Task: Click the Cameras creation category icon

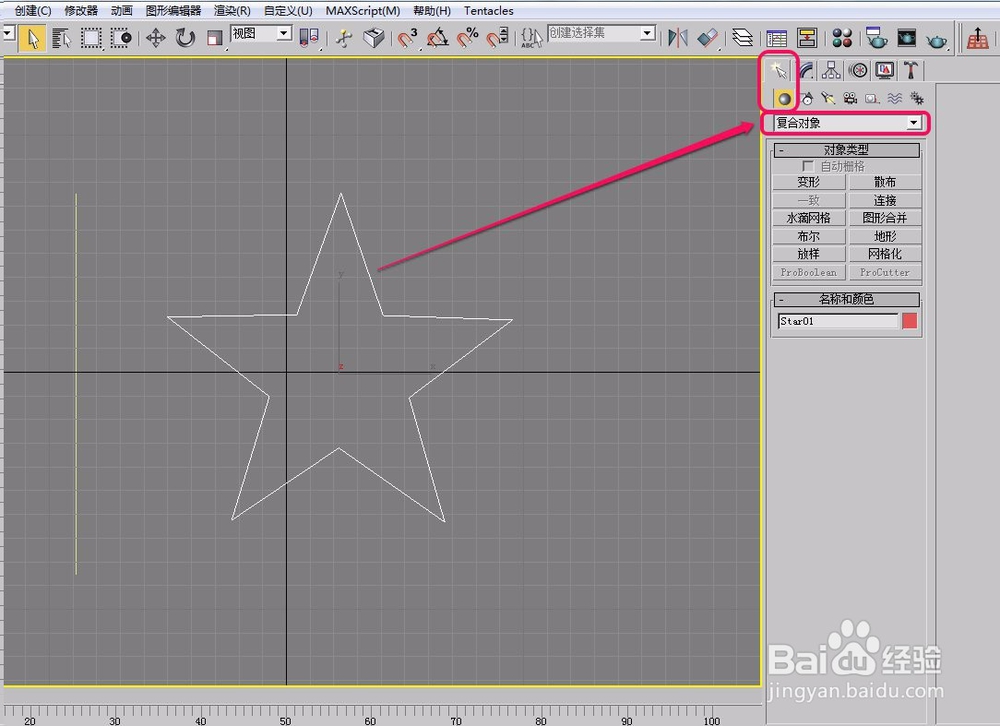Action: (x=850, y=97)
